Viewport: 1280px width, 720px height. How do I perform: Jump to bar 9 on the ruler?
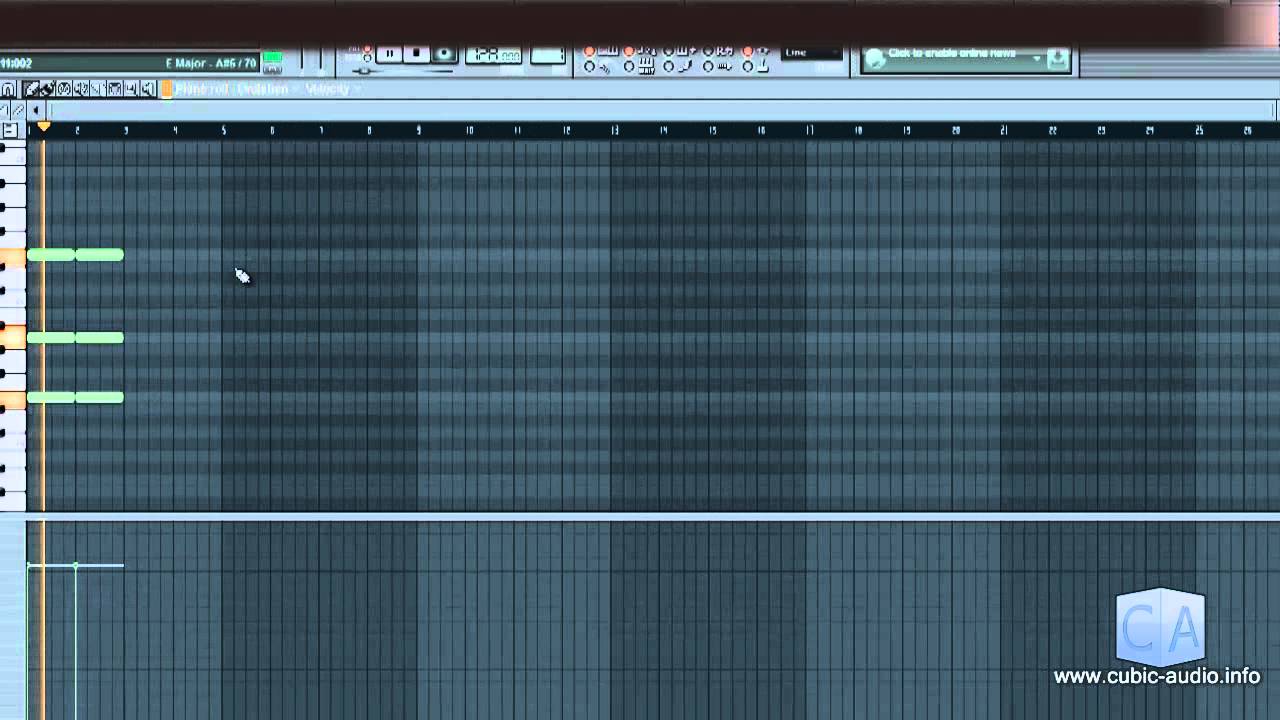418,130
